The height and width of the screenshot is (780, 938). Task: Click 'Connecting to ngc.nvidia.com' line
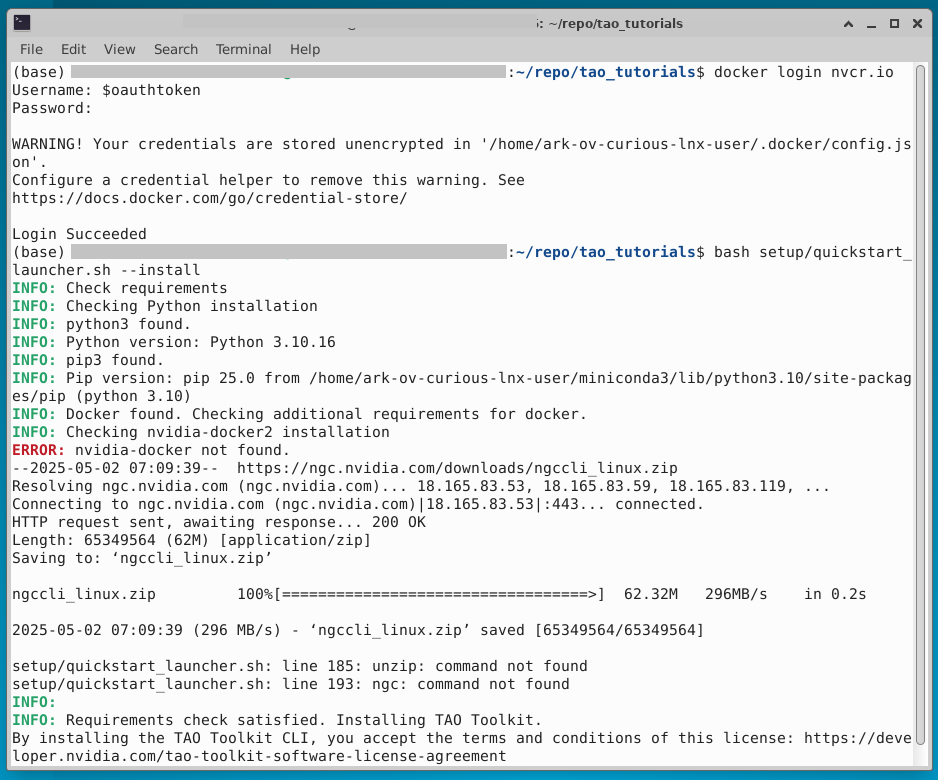[358, 504]
